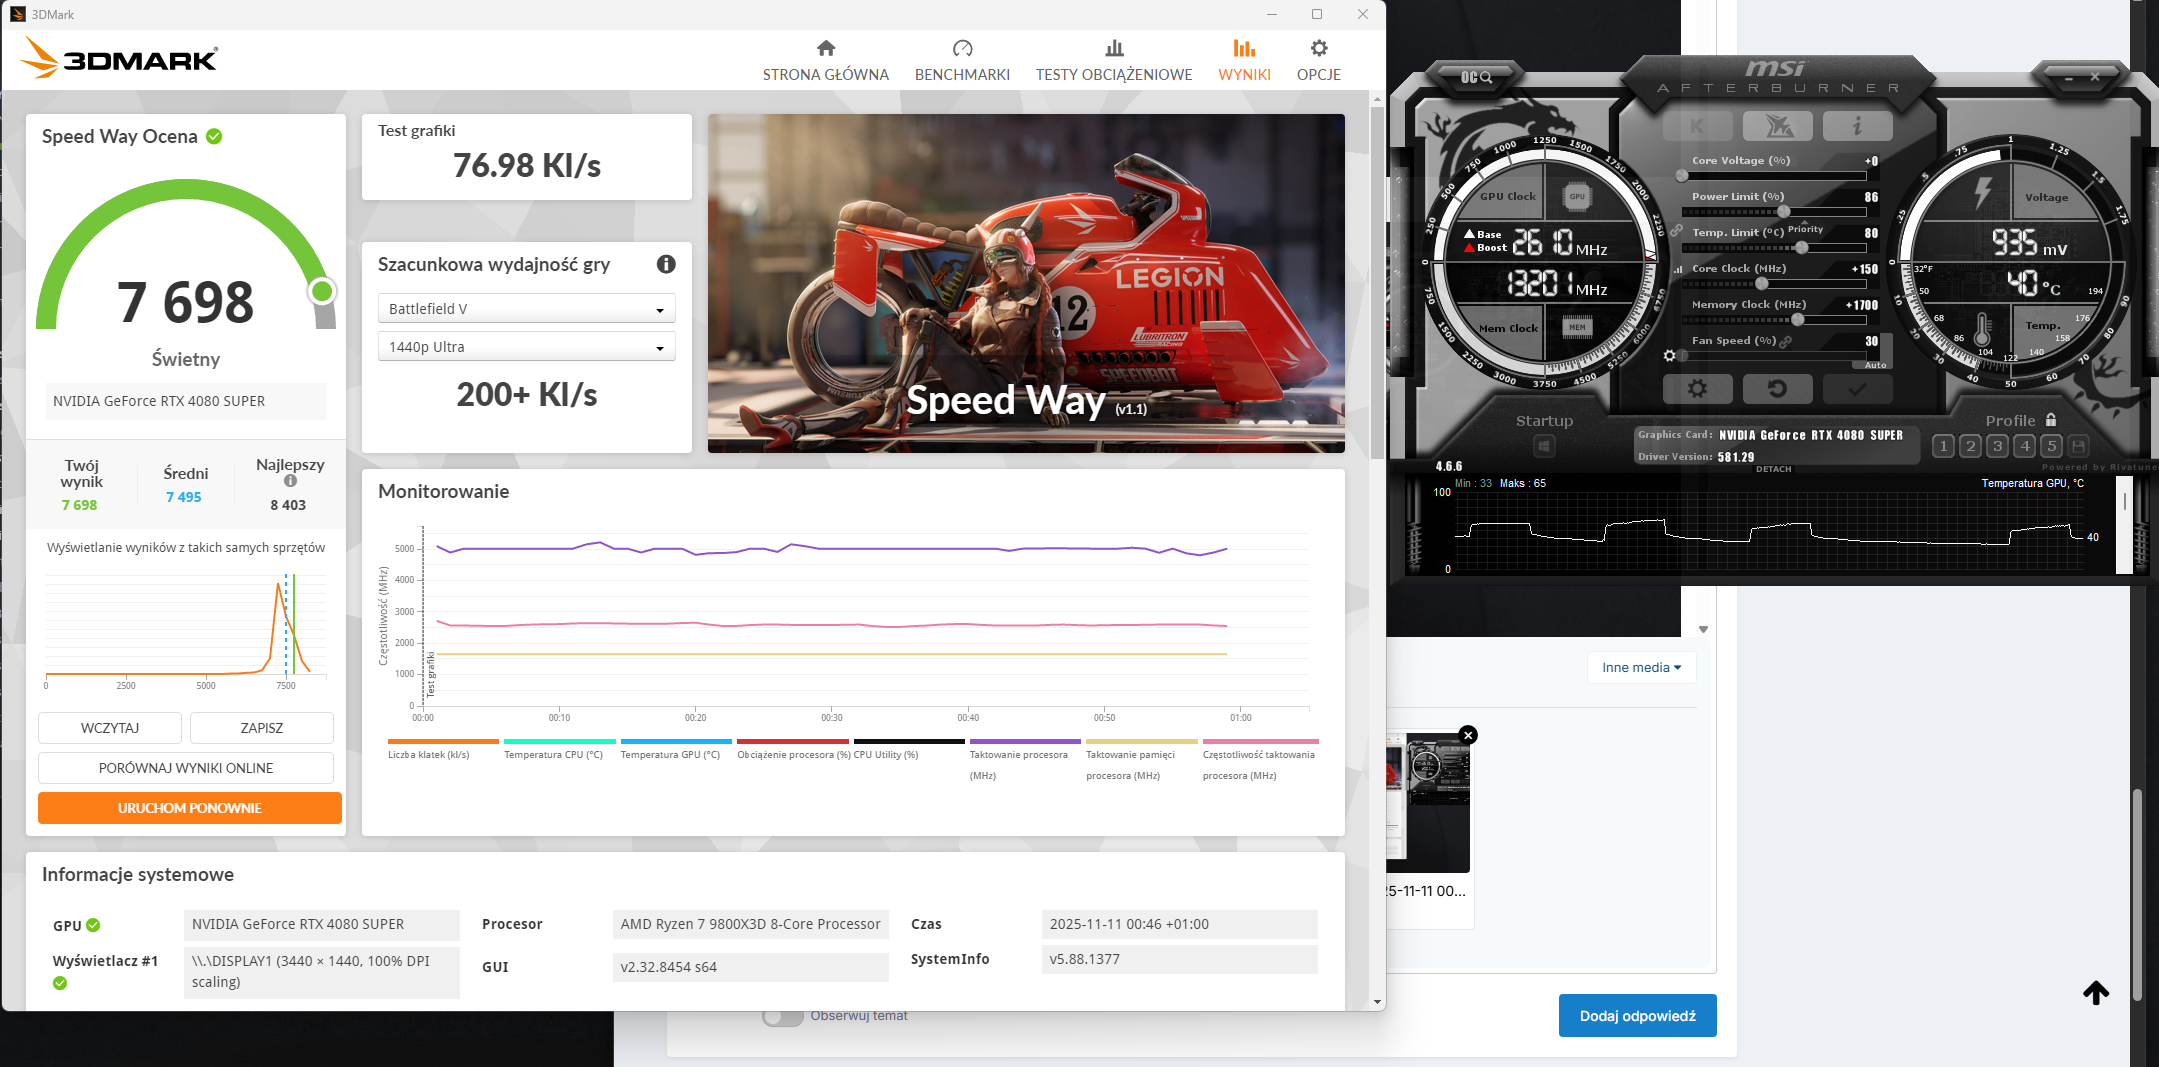Click the green verified check next to Speed Way Ocena
This screenshot has height=1067, width=2159.
pos(214,136)
